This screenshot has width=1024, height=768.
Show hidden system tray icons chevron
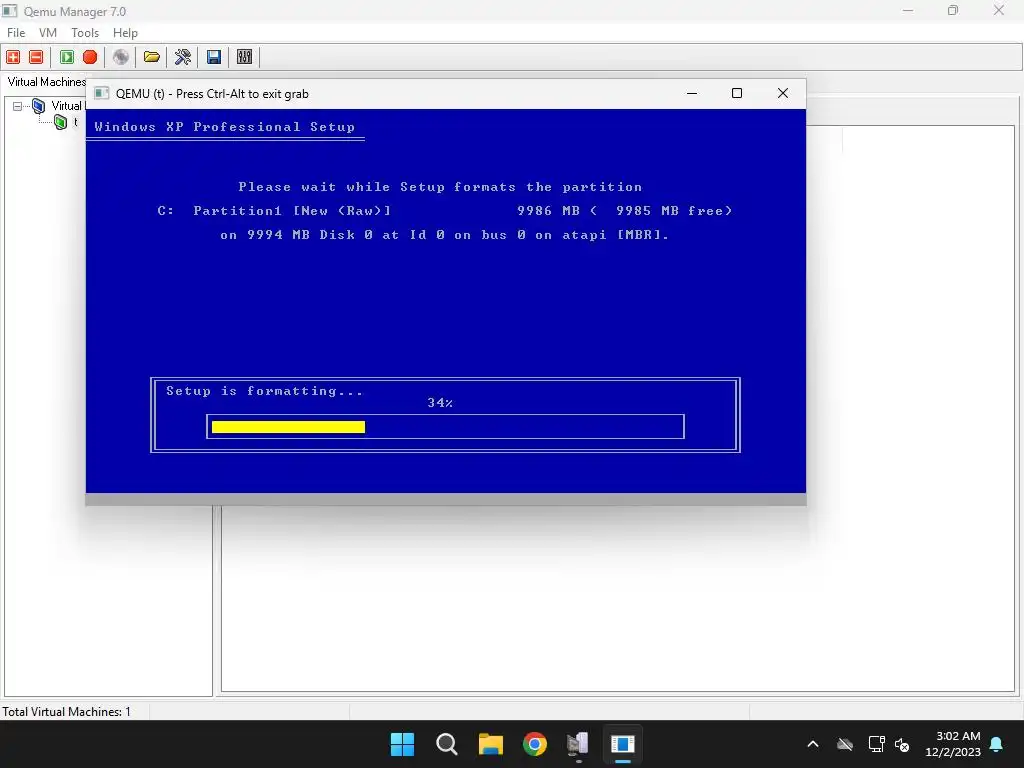click(x=813, y=744)
